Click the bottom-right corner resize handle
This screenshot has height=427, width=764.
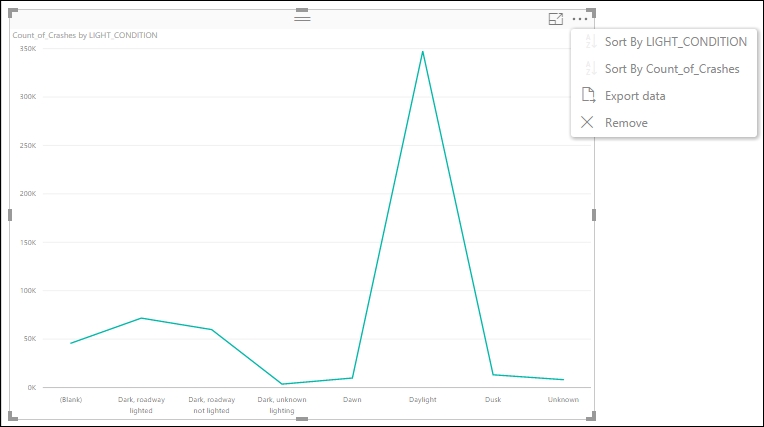pyautogui.click(x=591, y=416)
